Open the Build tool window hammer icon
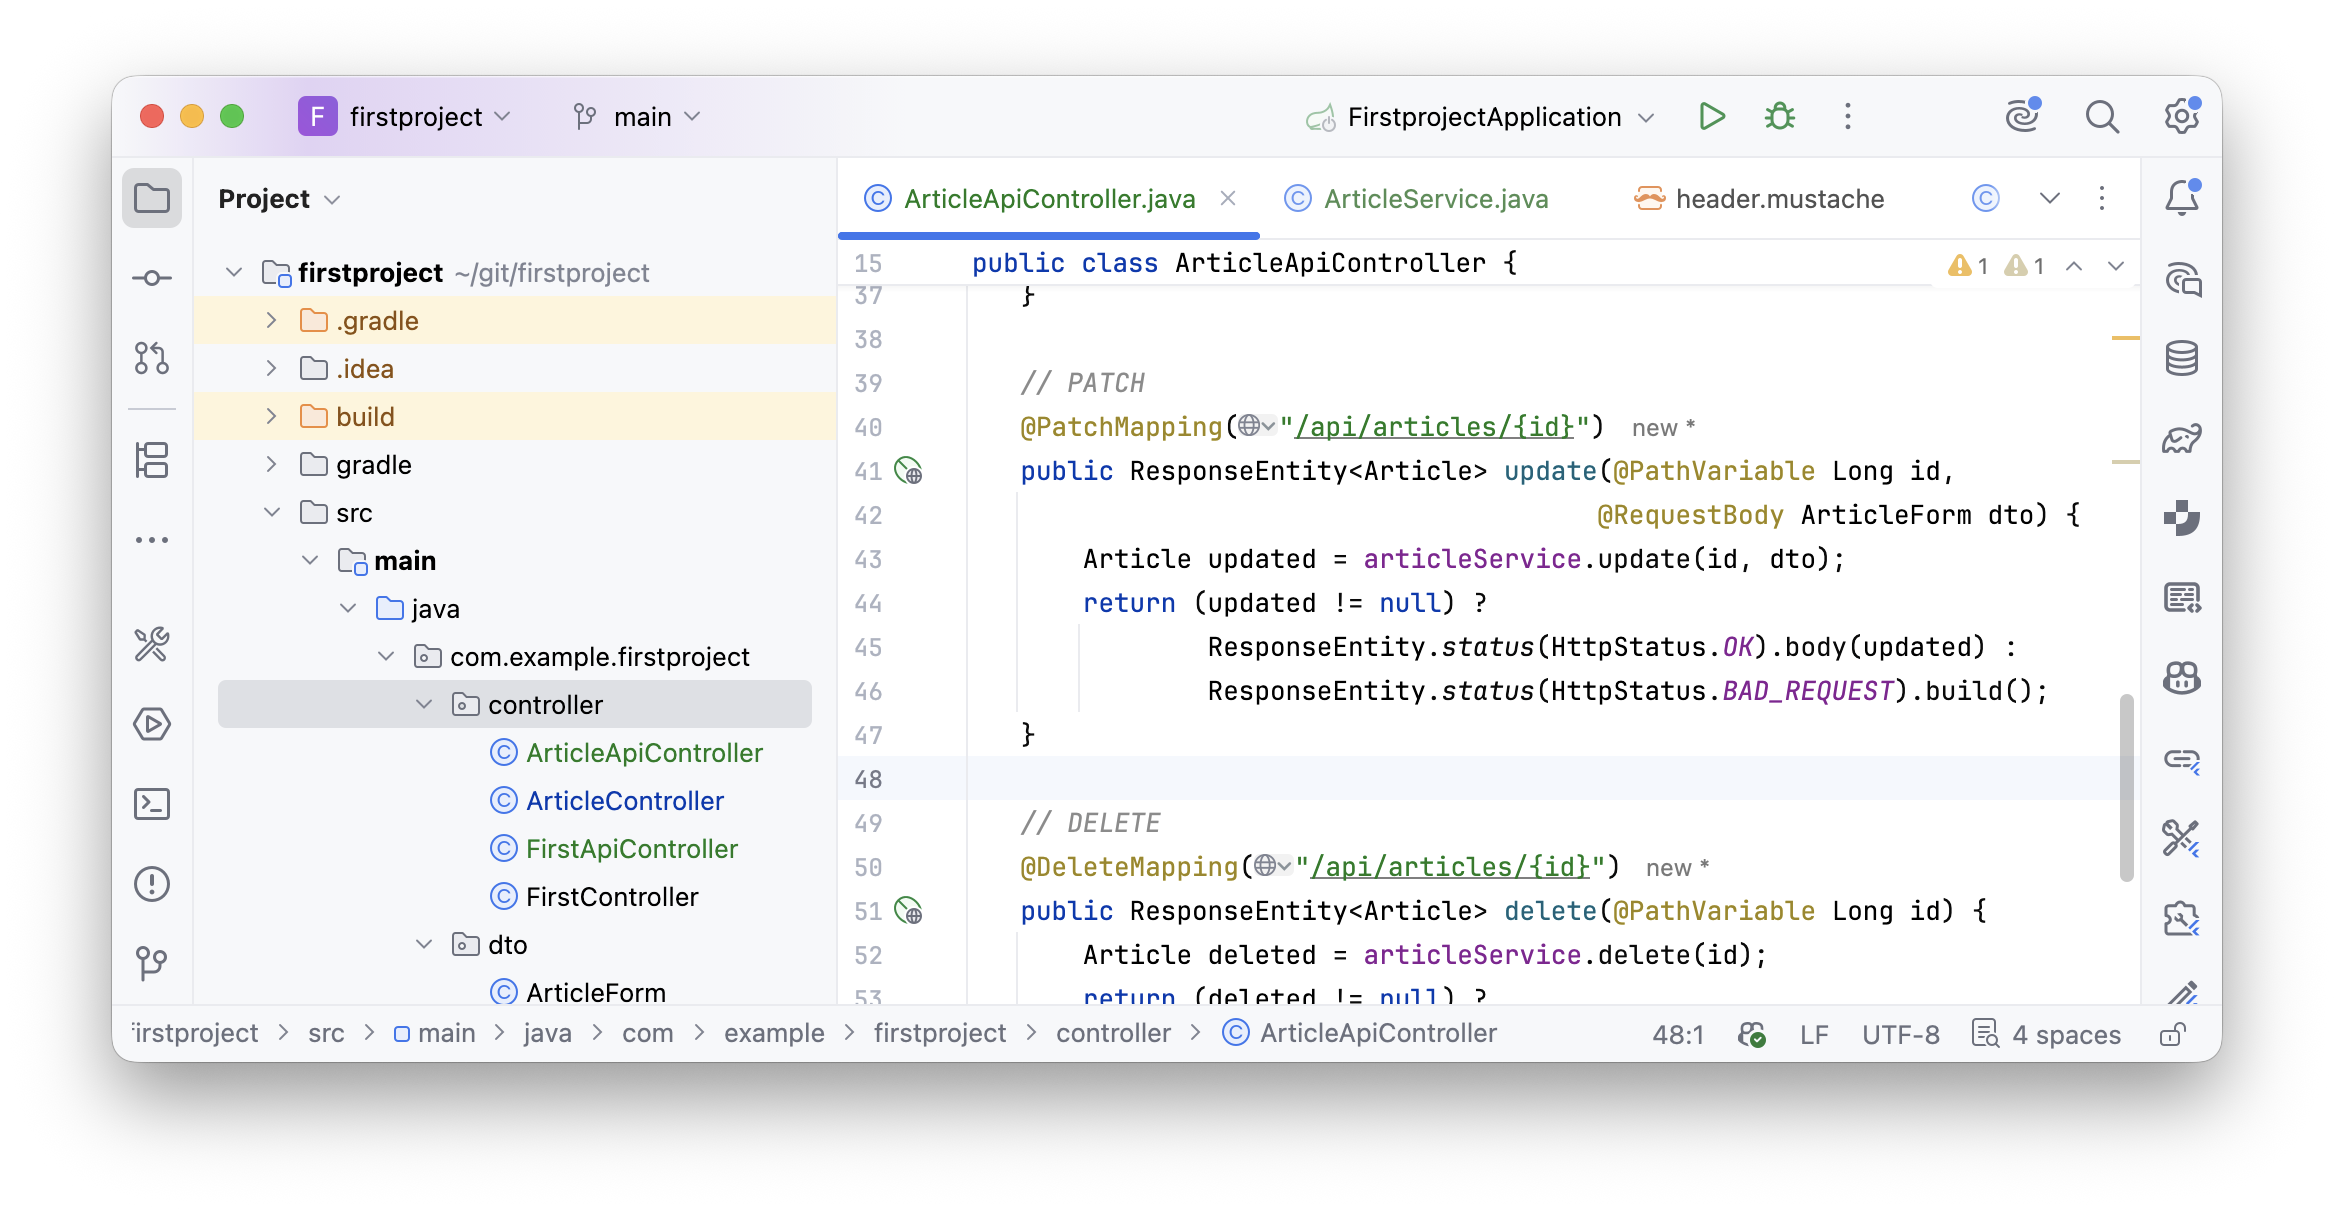Viewport: 2334px width, 1210px height. pos(152,644)
